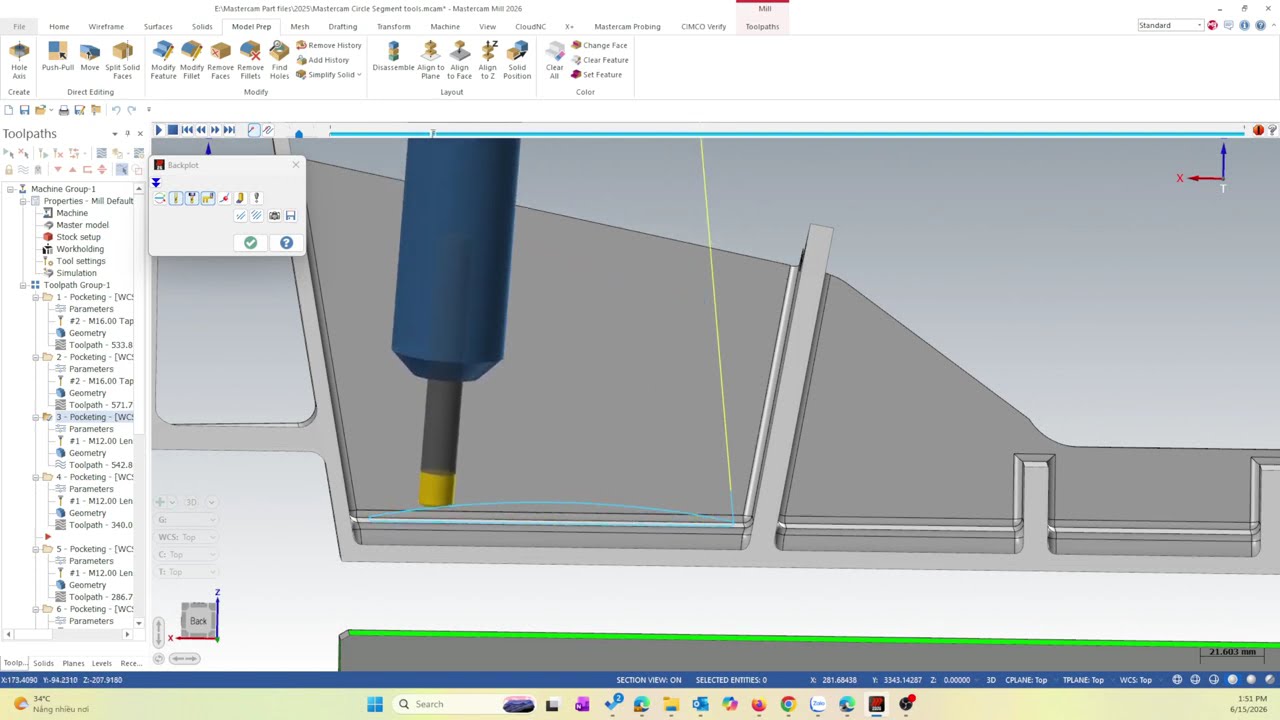
Task: Open the Modify Fillet tool
Action: pos(192,60)
